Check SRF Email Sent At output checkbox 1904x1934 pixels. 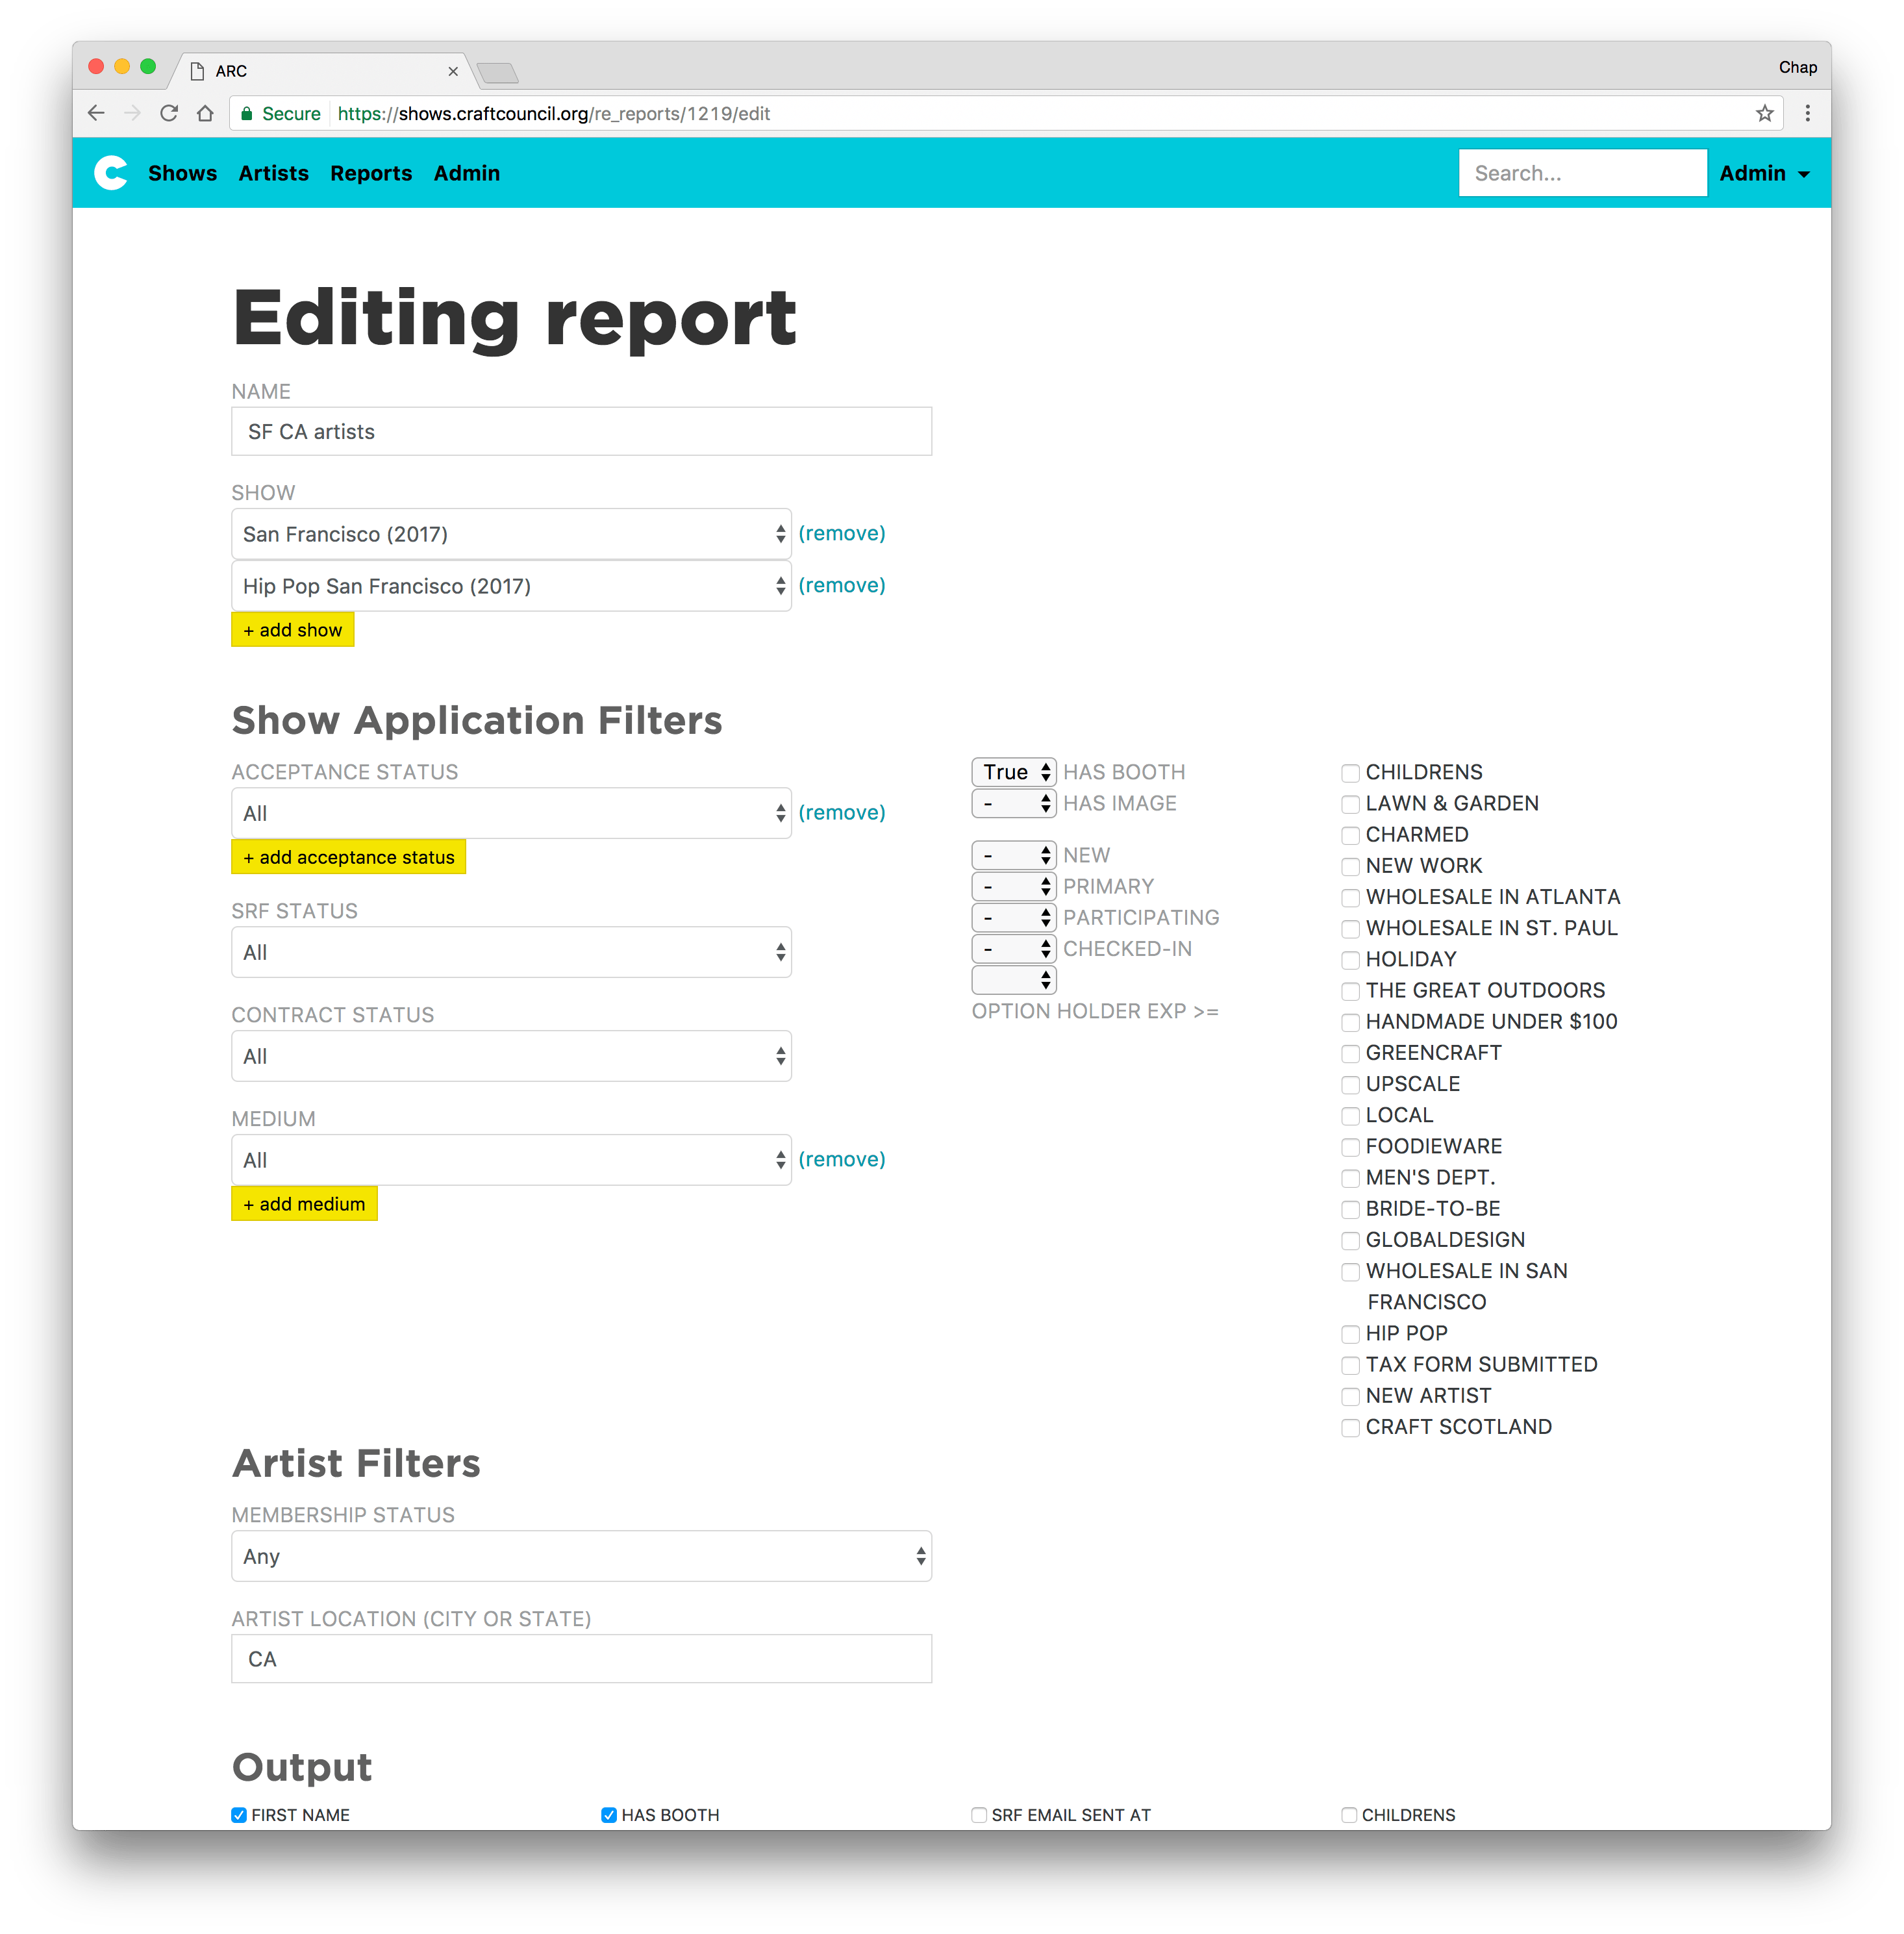click(979, 1815)
